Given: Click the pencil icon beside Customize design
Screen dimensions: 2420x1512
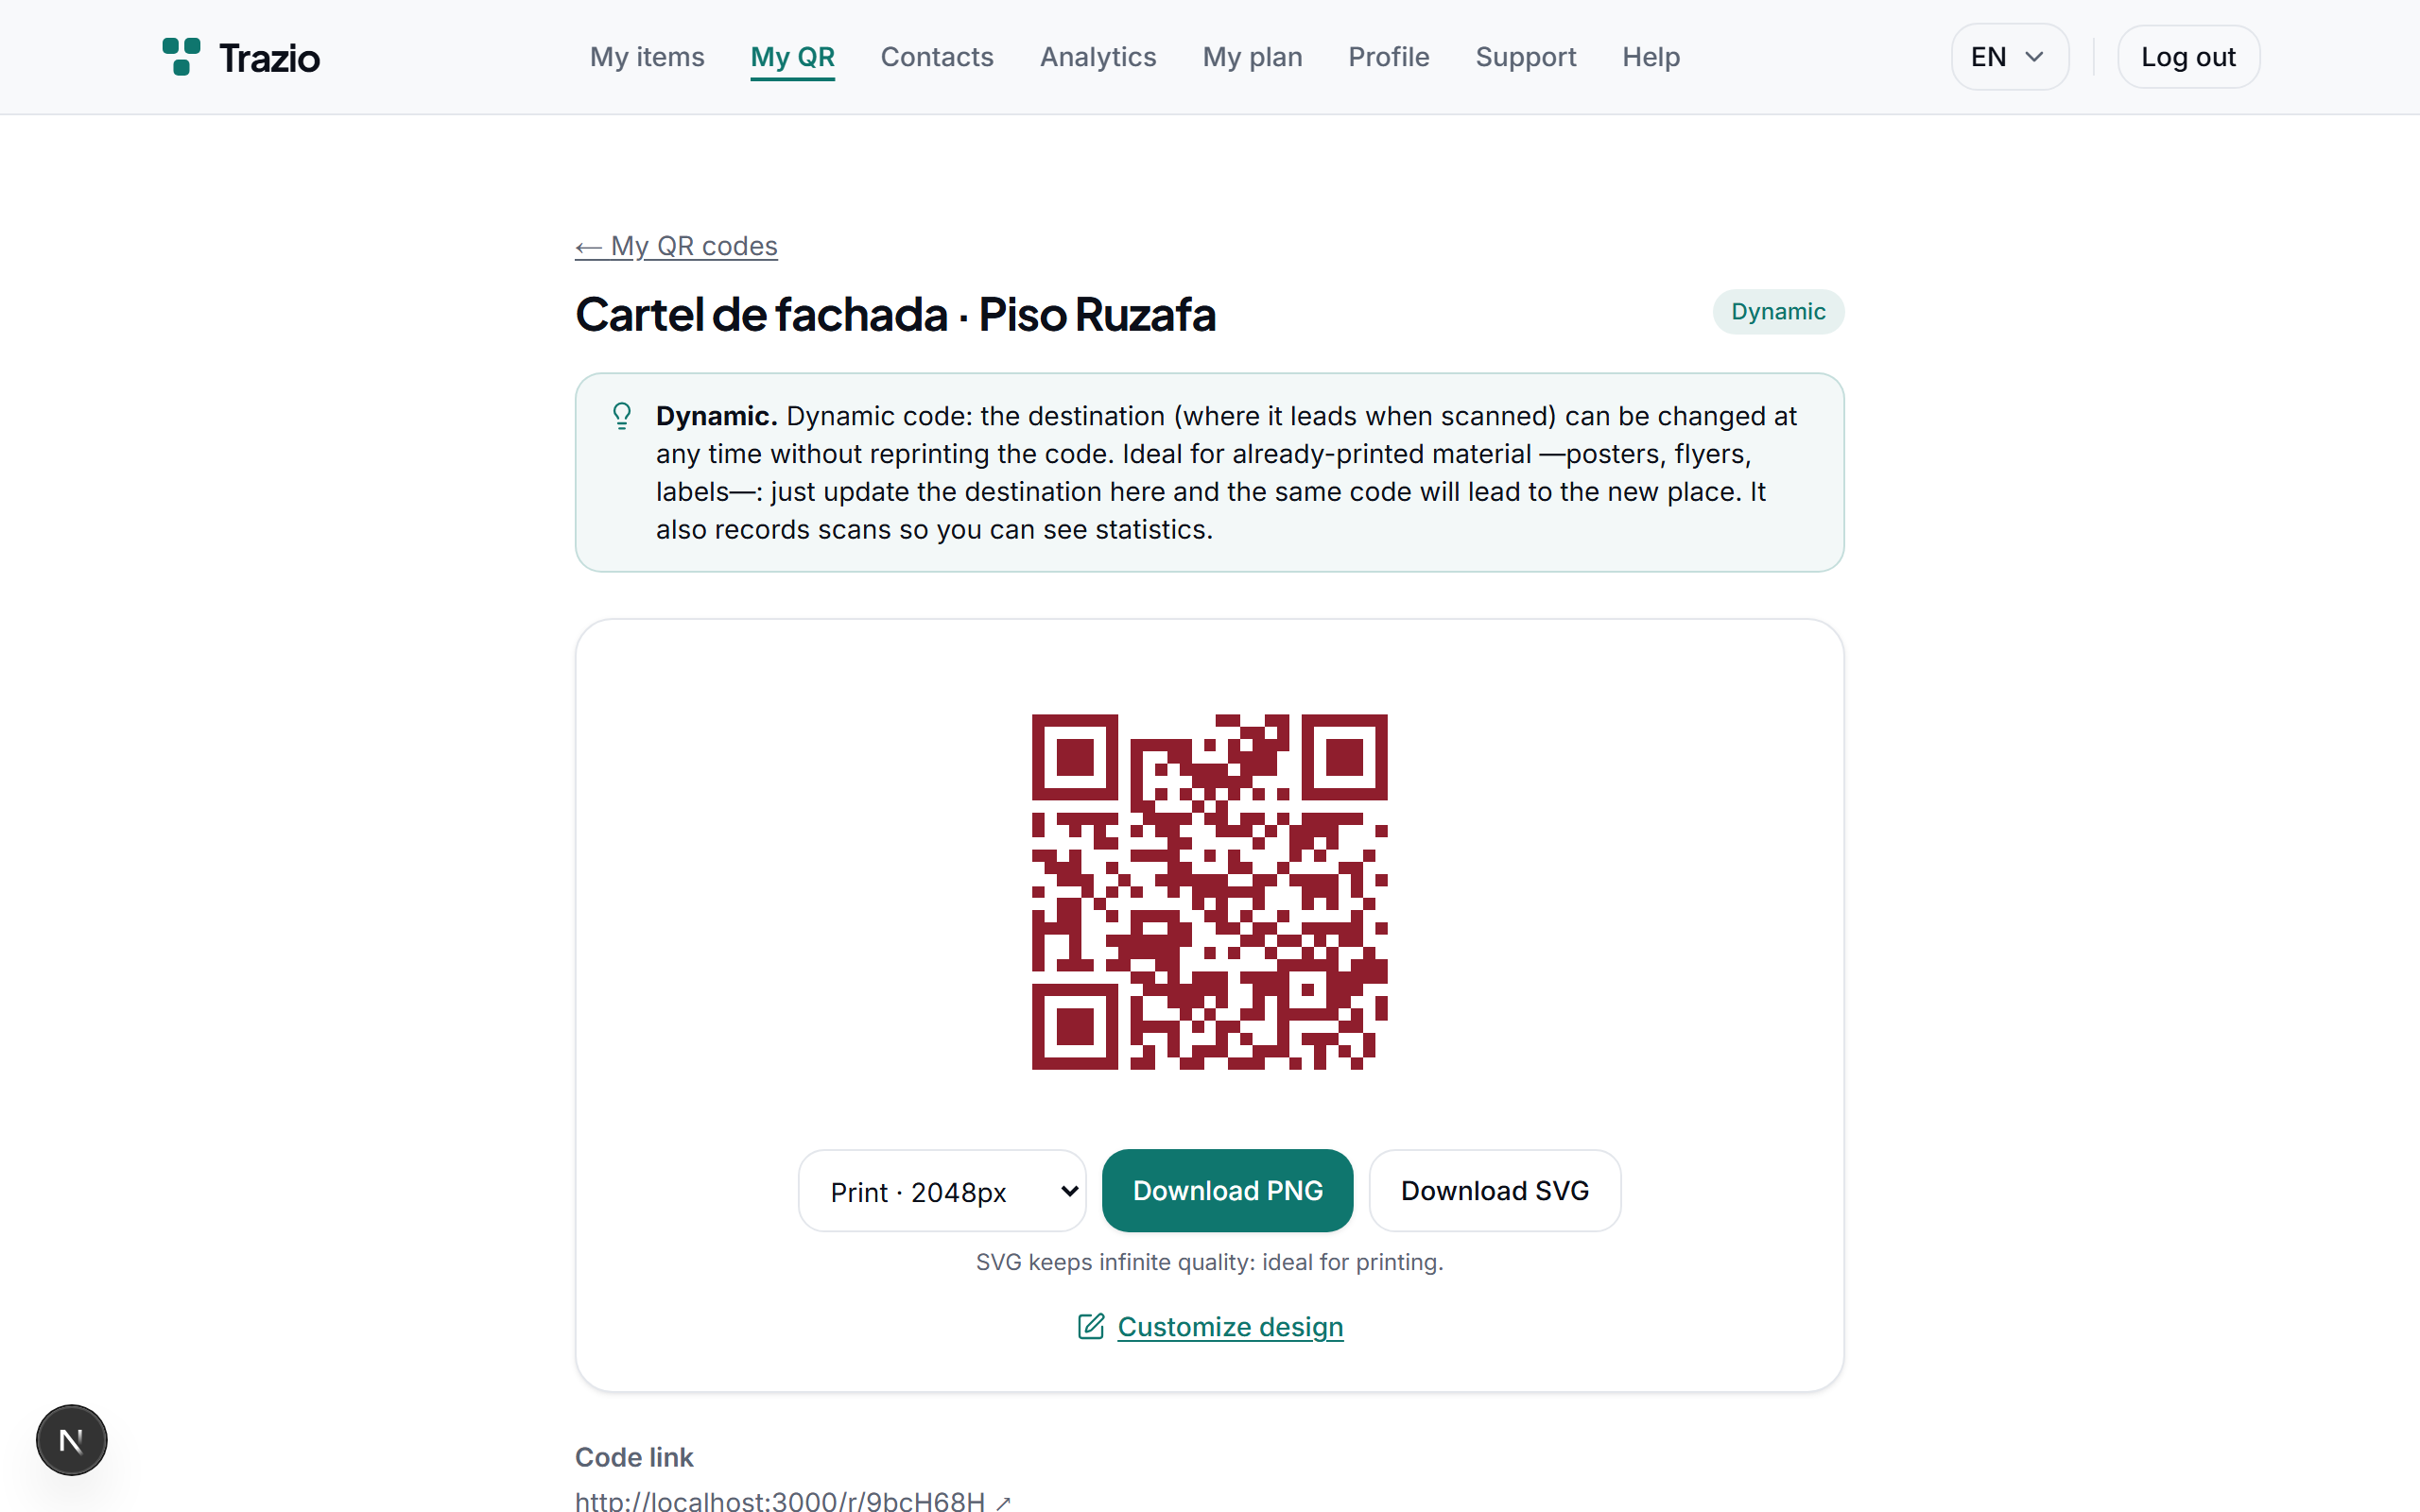Looking at the screenshot, I should (x=1090, y=1326).
